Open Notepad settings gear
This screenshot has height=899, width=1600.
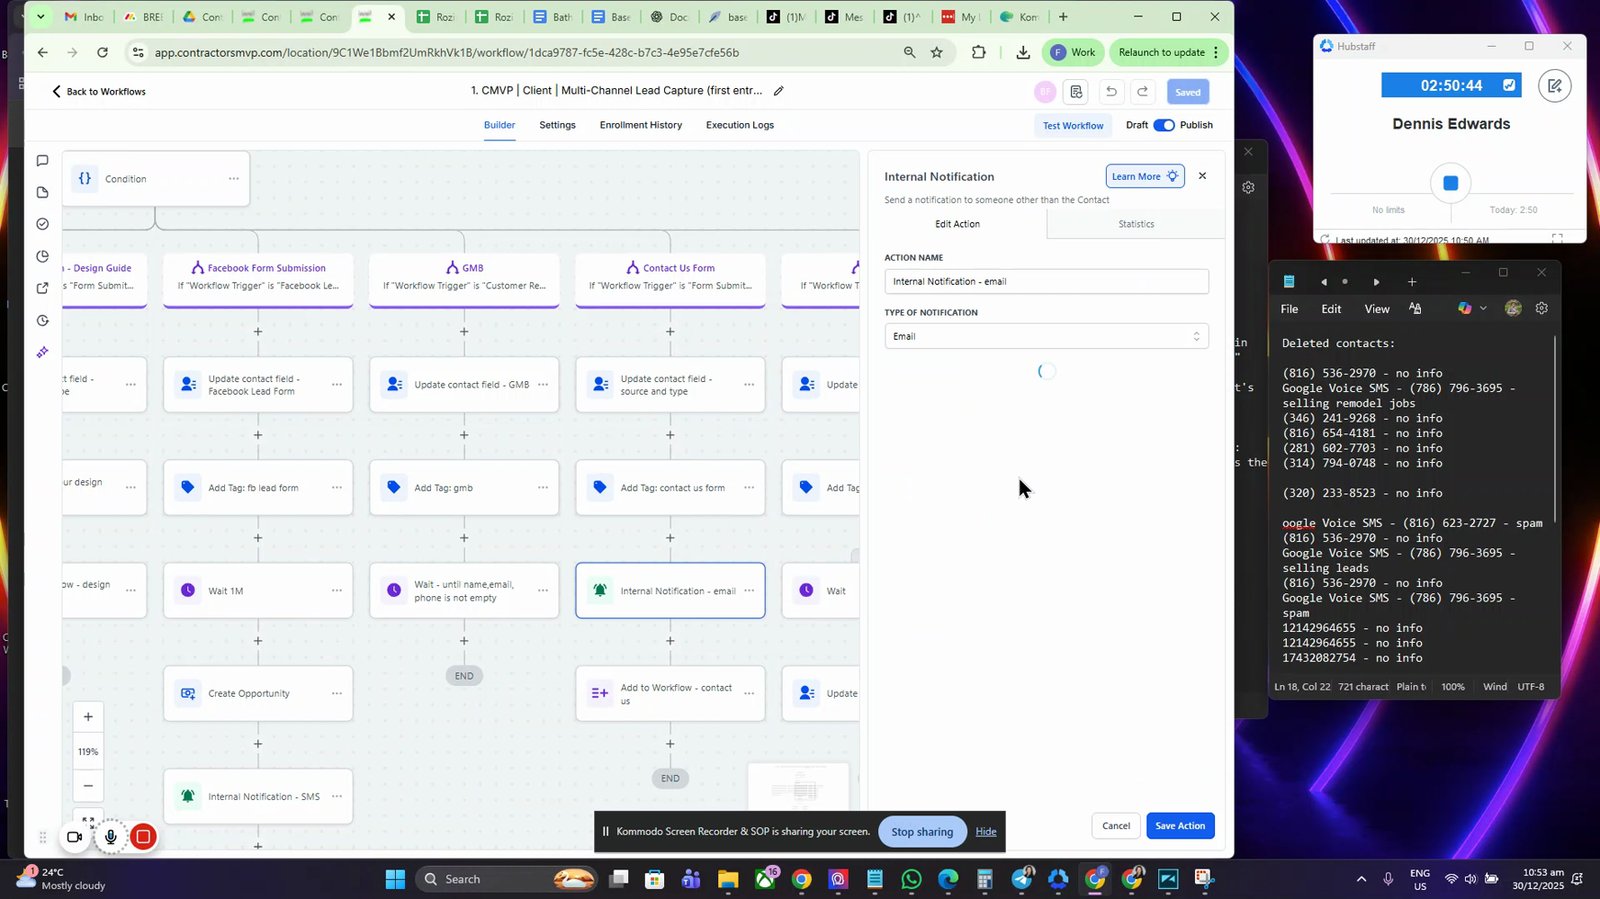tap(1541, 309)
